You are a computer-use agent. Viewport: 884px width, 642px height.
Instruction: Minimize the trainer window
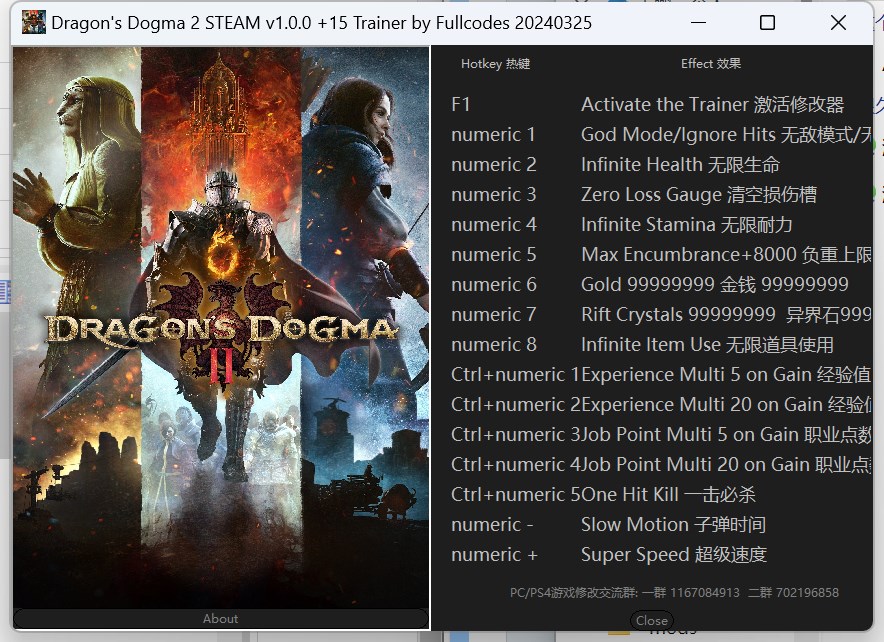click(x=699, y=23)
